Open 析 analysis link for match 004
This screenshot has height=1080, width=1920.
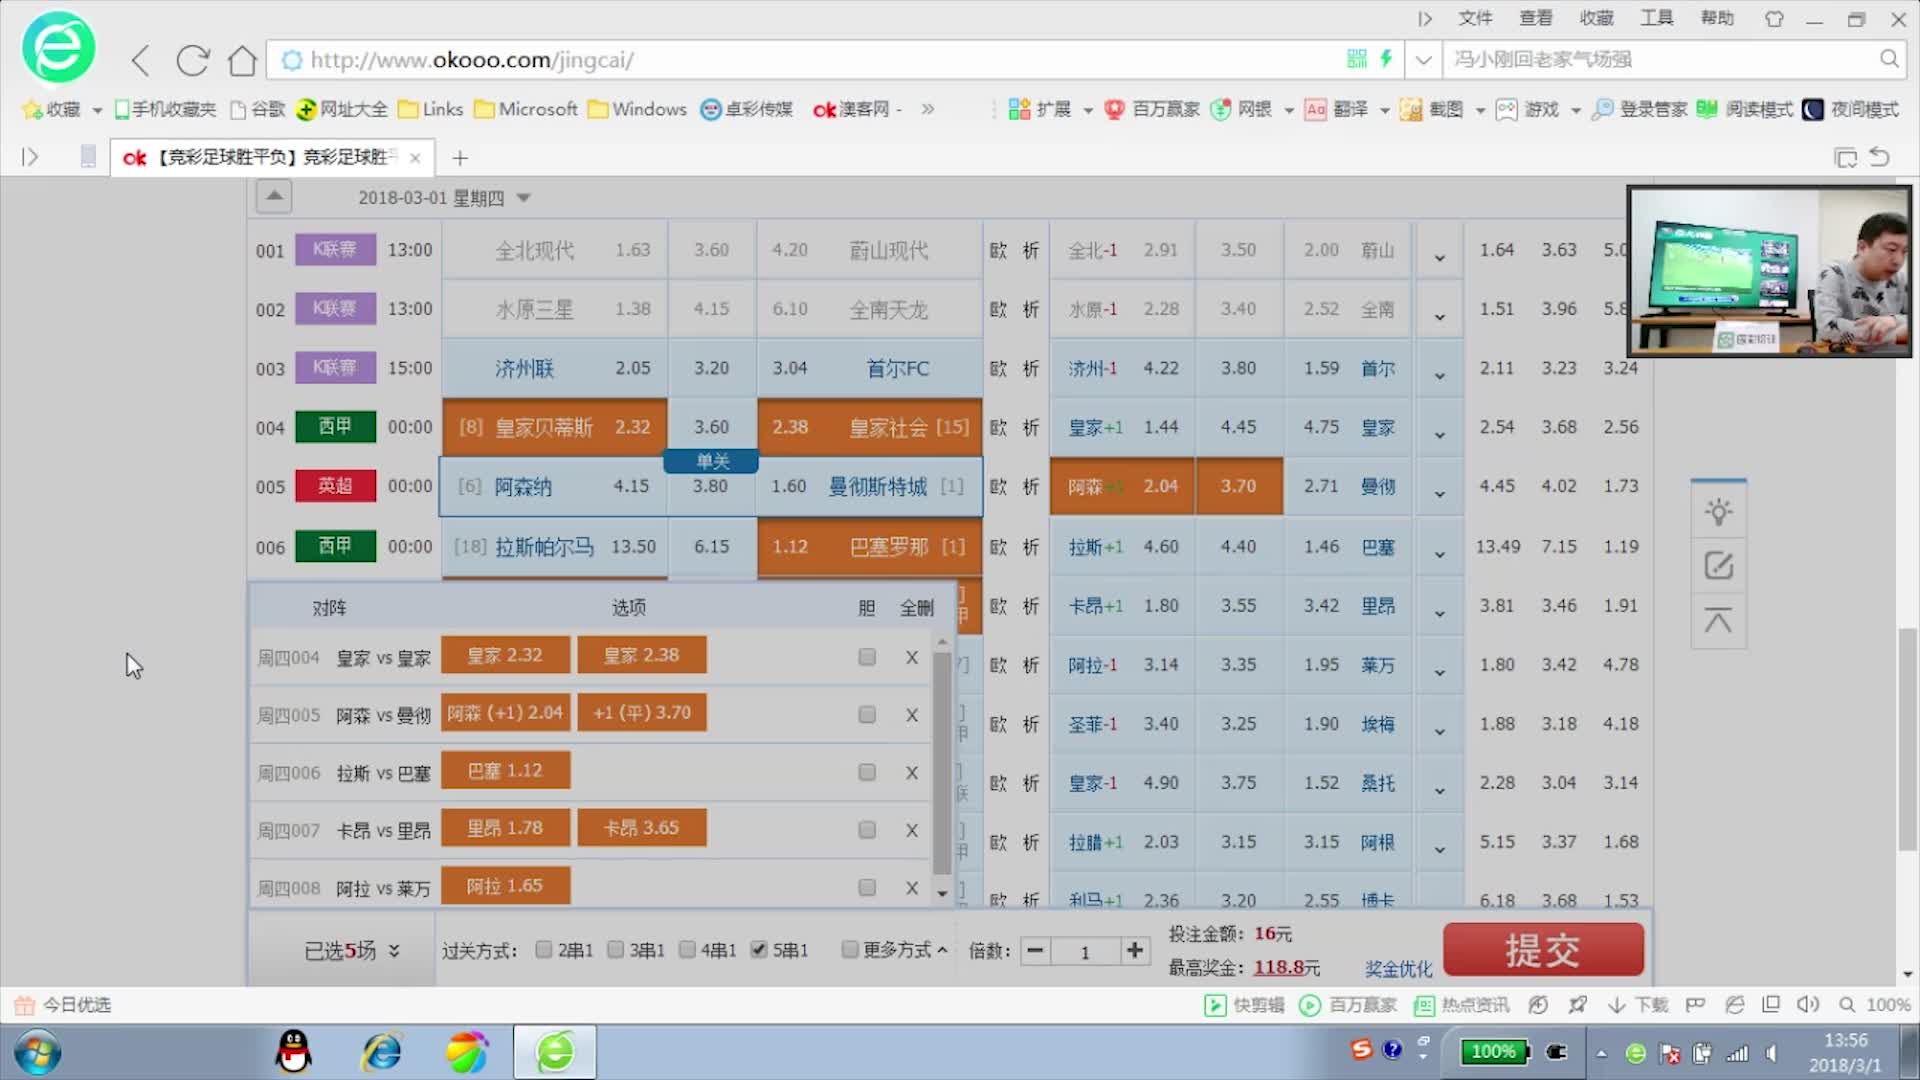[x=1031, y=427]
